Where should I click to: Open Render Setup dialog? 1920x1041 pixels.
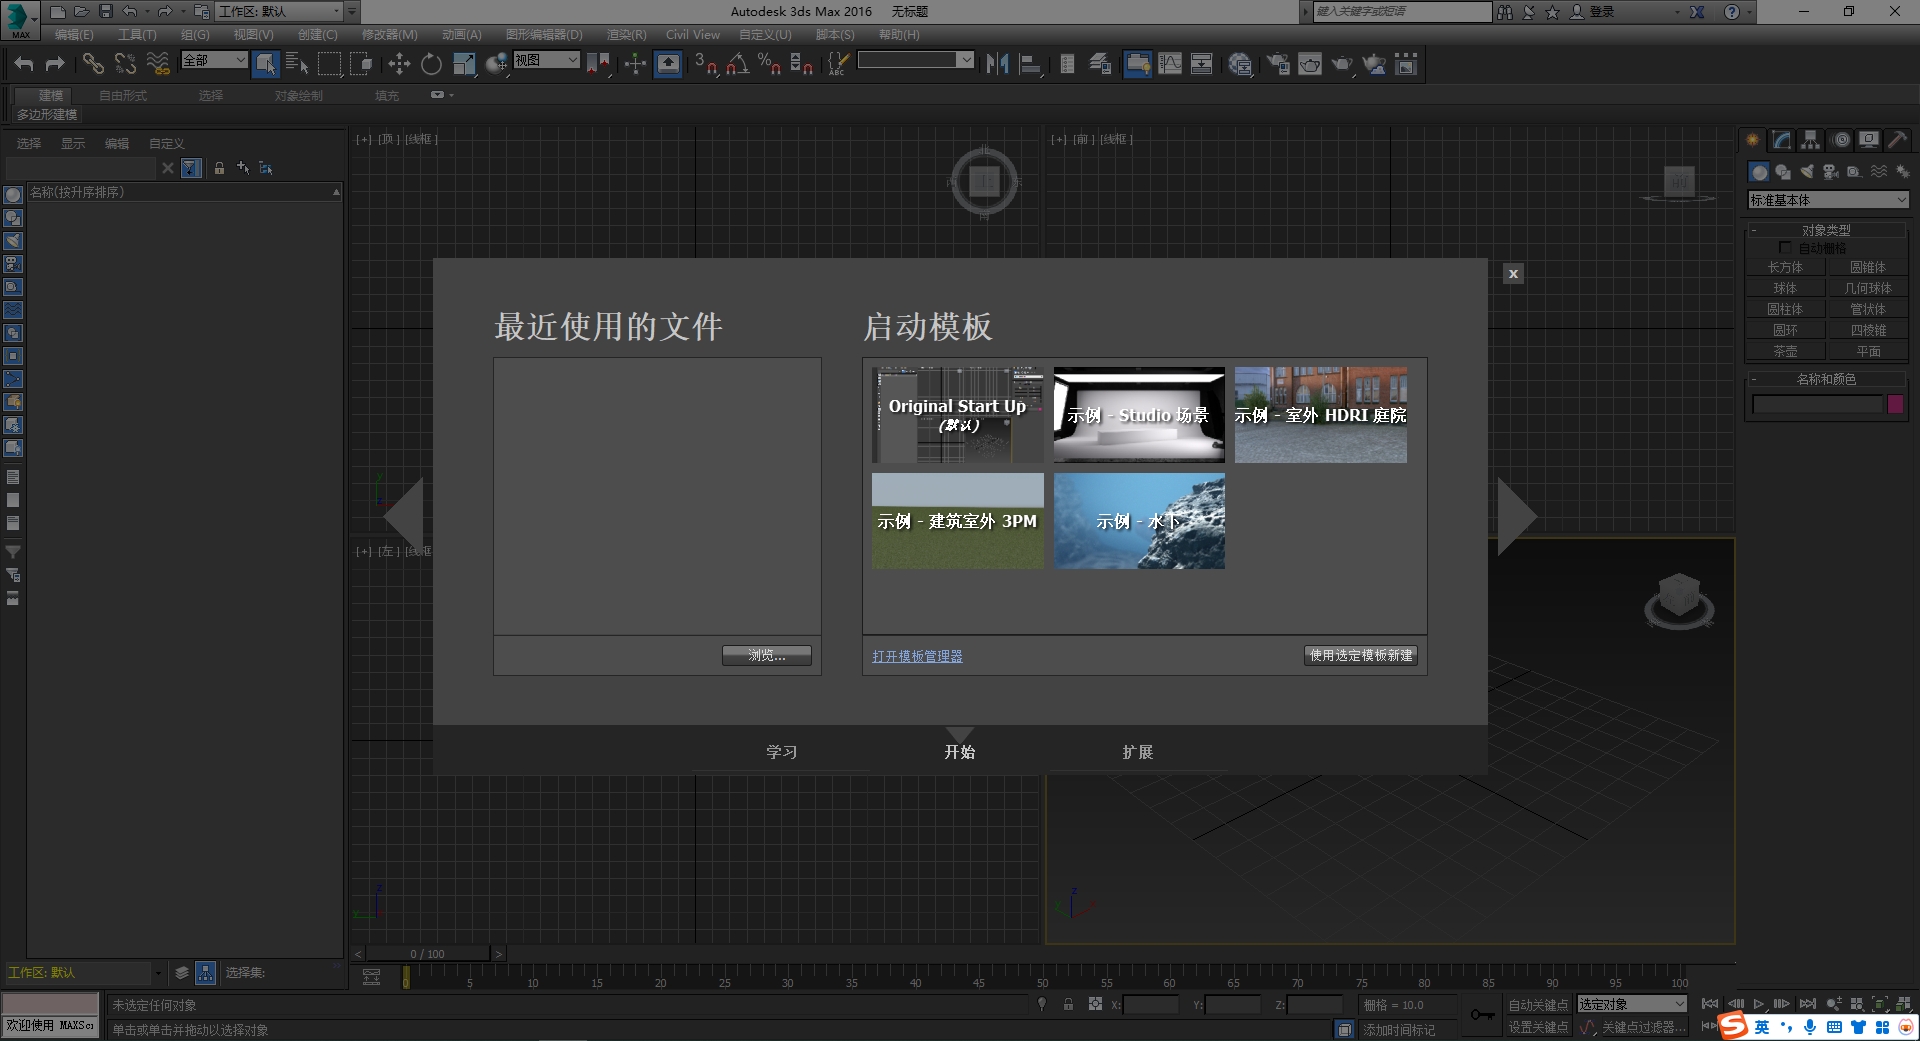(1278, 64)
